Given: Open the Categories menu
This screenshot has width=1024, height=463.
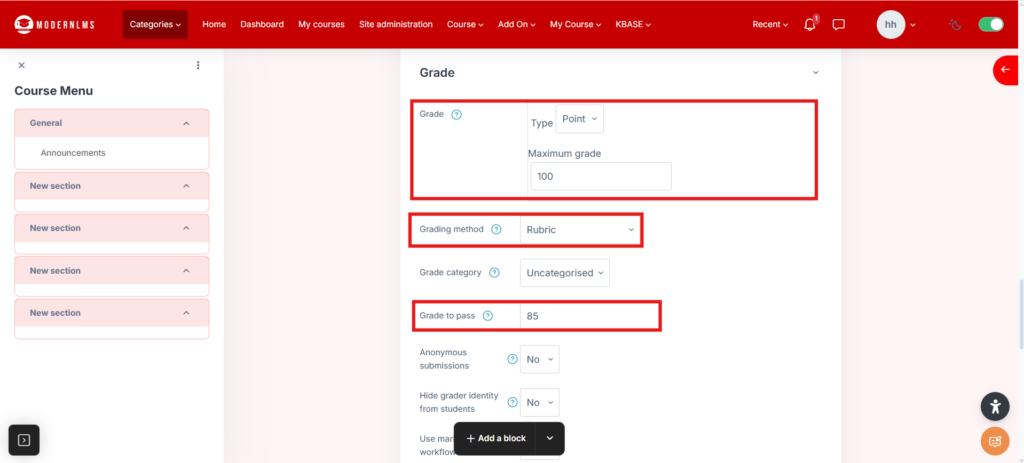Looking at the screenshot, I should pos(155,24).
